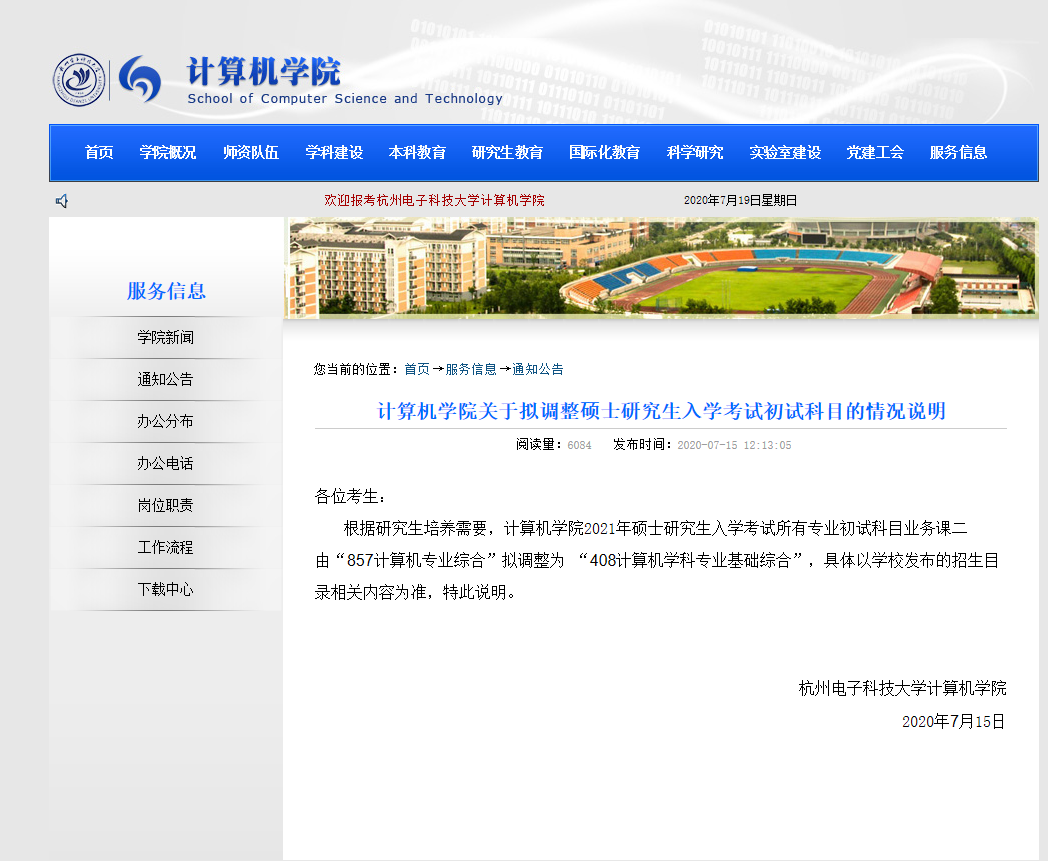Viewport: 1048px width, 861px height.
Task: Open 本科教育 in the navigation bar
Action: (x=417, y=152)
